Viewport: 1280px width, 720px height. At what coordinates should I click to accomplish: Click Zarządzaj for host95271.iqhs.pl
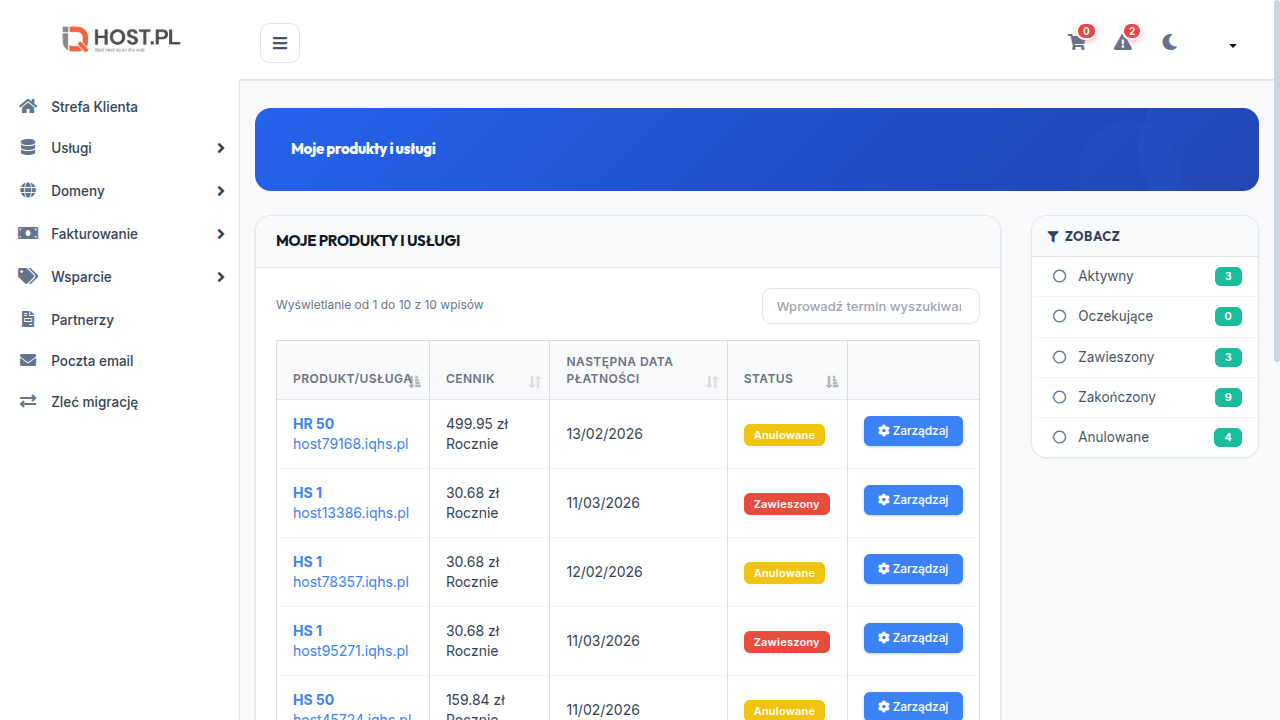[913, 638]
